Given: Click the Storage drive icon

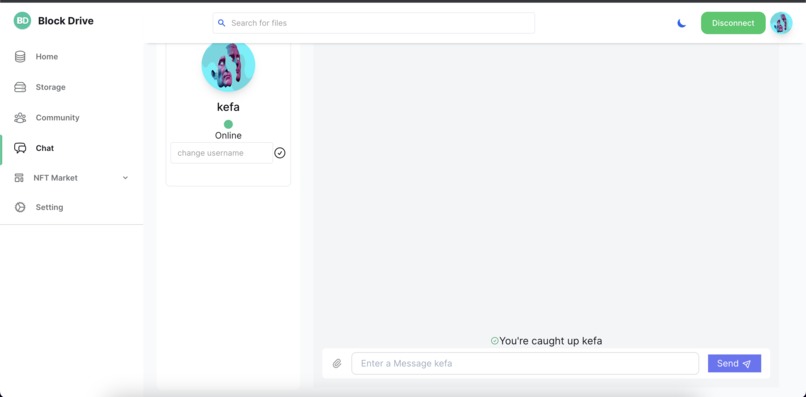Looking at the screenshot, I should 20,87.
